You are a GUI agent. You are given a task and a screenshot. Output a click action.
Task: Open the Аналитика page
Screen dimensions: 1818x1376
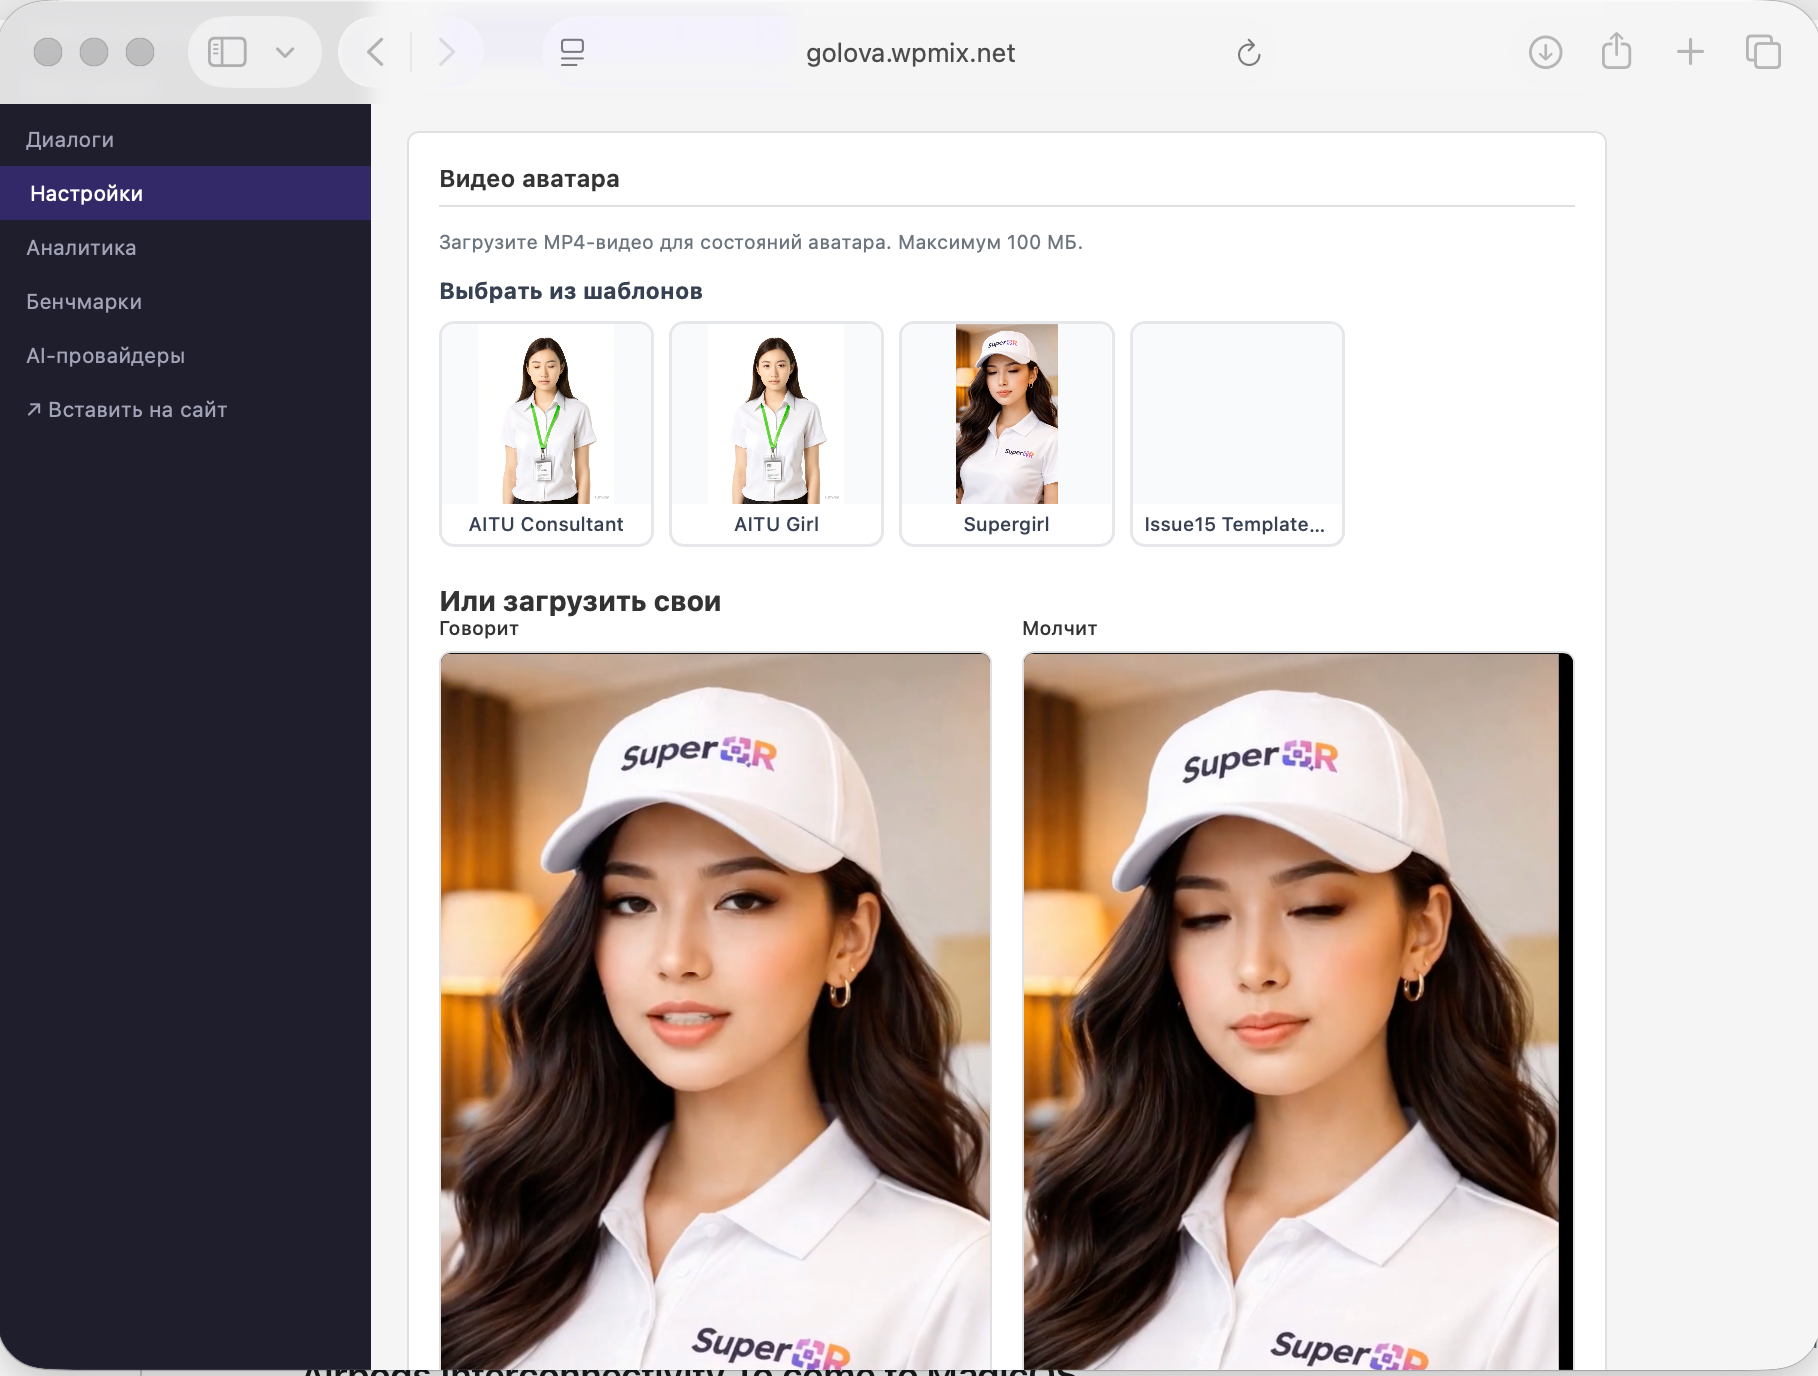[185, 247]
